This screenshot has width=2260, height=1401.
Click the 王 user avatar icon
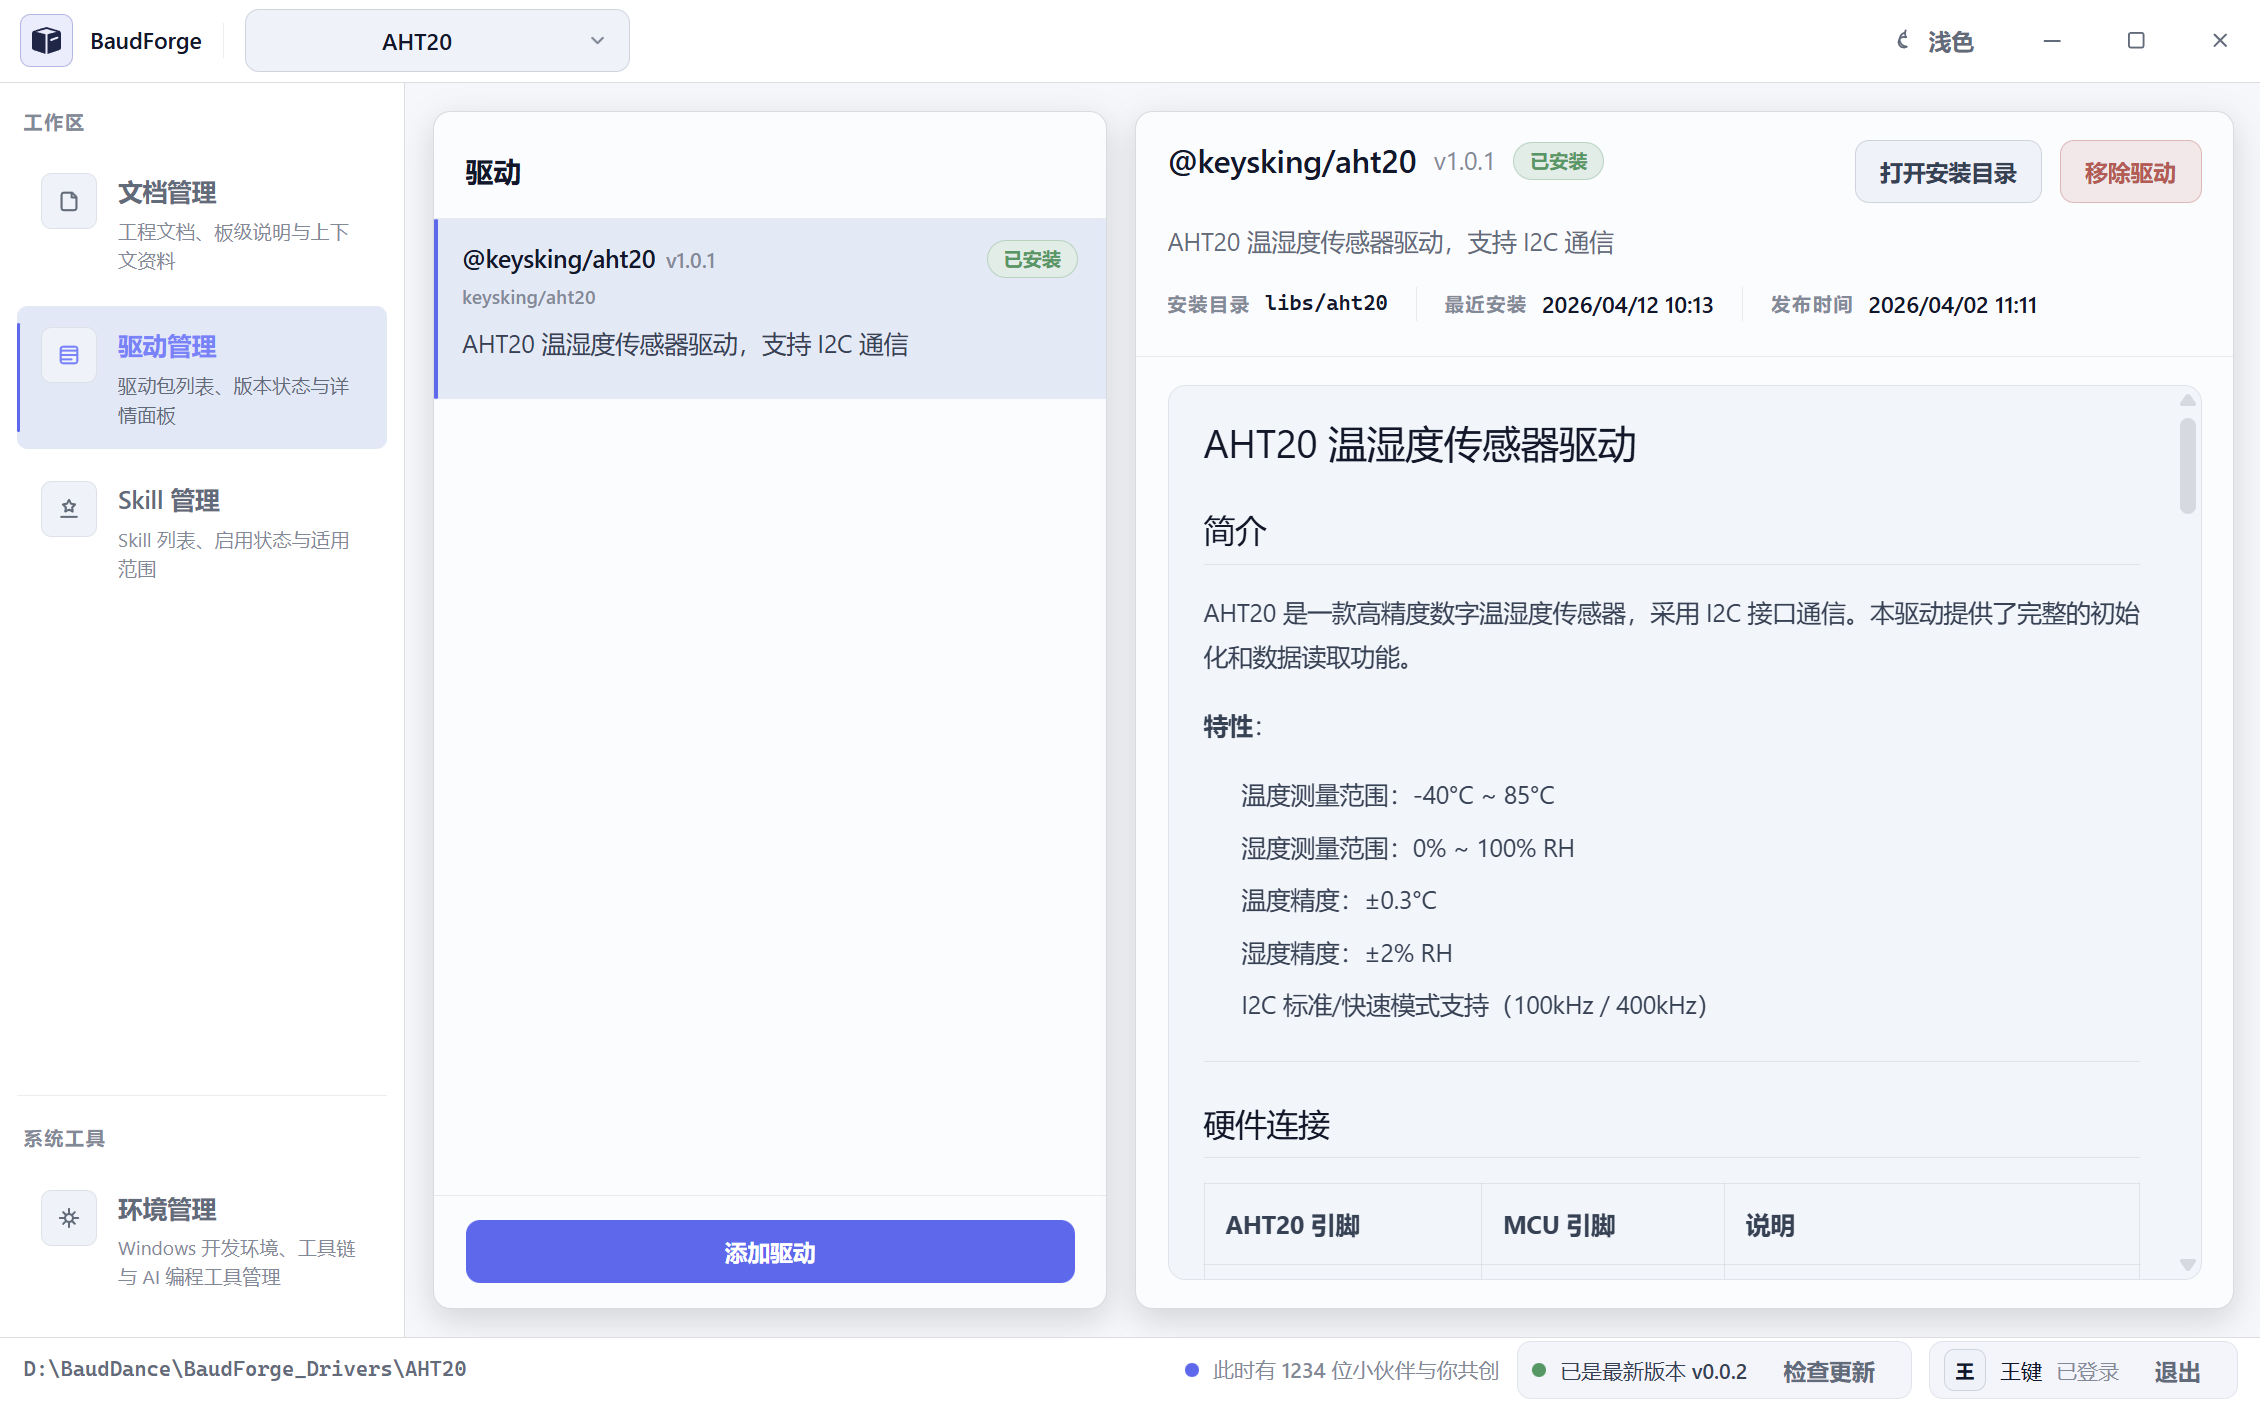point(1965,1371)
